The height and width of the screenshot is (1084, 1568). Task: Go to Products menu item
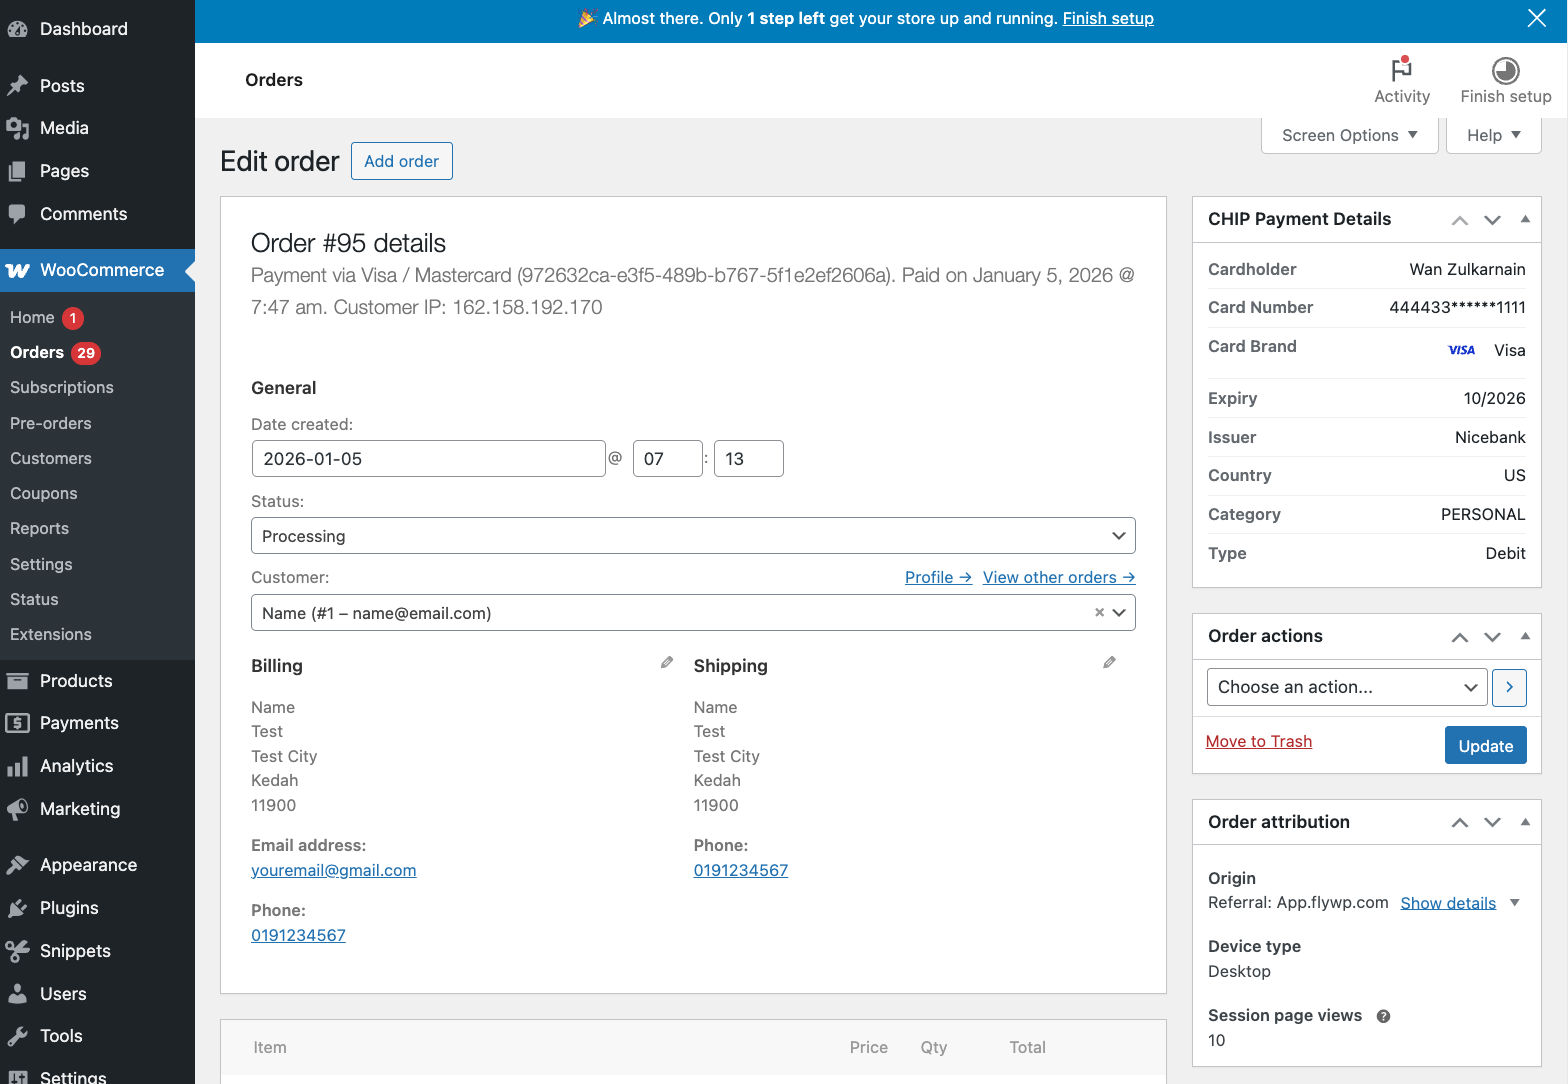[76, 681]
